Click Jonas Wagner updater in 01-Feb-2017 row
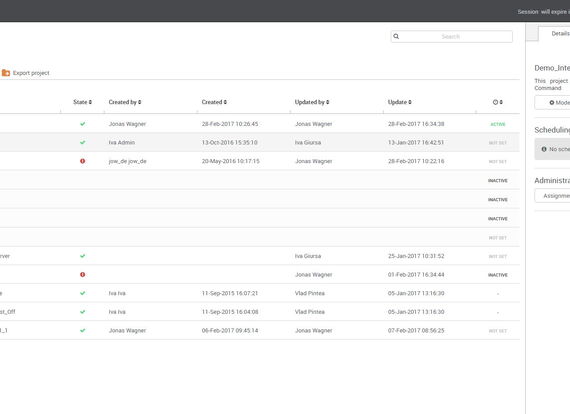The height and width of the screenshot is (414, 570). point(313,274)
